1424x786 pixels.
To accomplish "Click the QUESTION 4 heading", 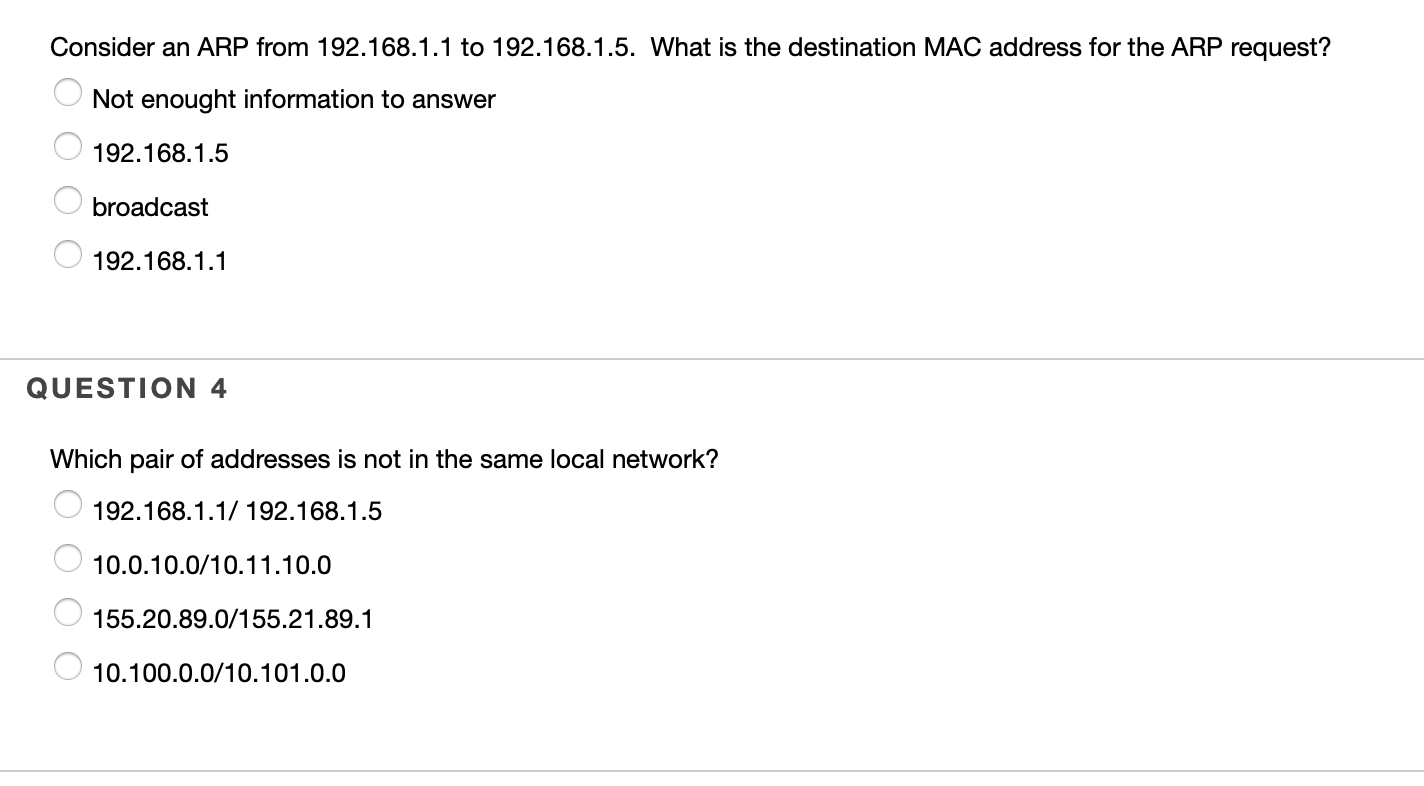I will (x=126, y=388).
